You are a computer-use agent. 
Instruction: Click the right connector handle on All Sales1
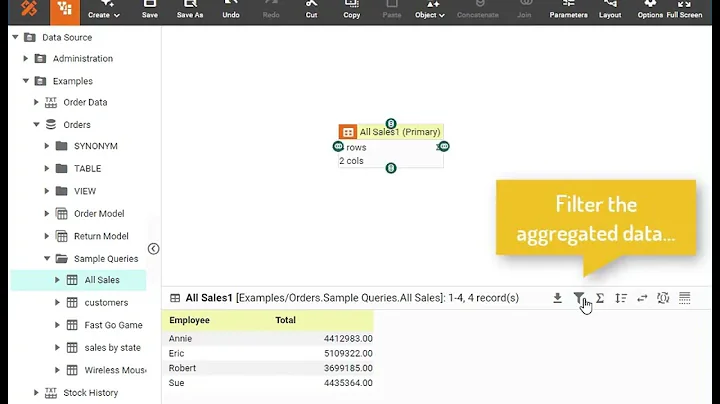point(444,146)
